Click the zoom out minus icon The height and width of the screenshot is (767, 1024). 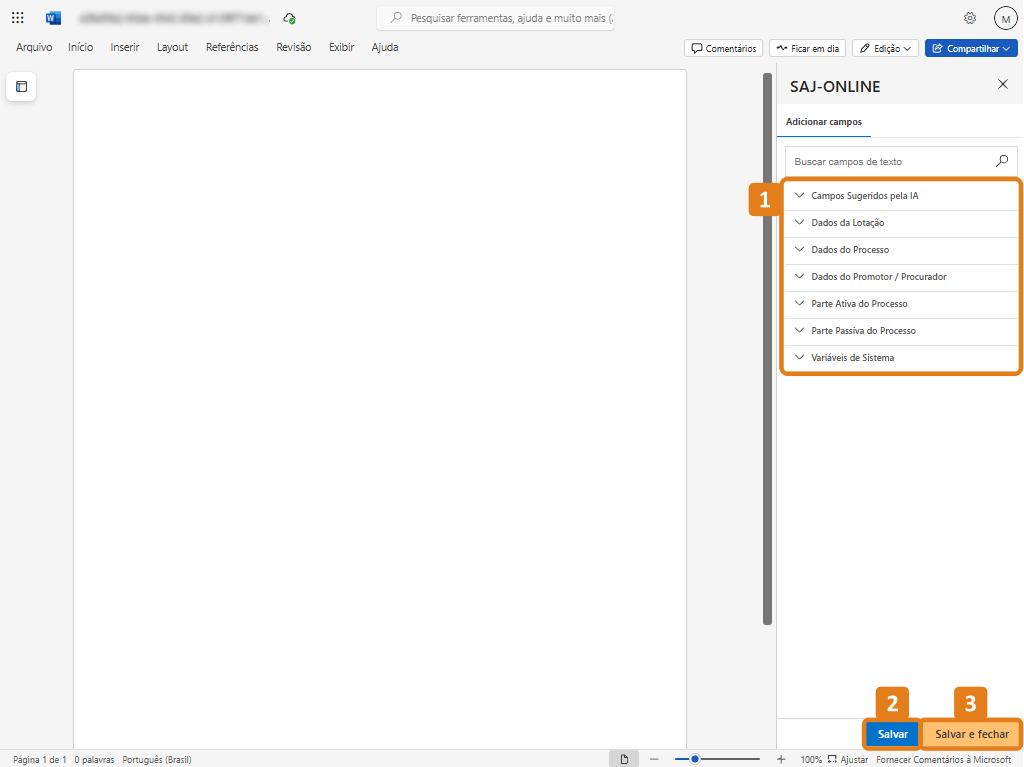(x=654, y=759)
